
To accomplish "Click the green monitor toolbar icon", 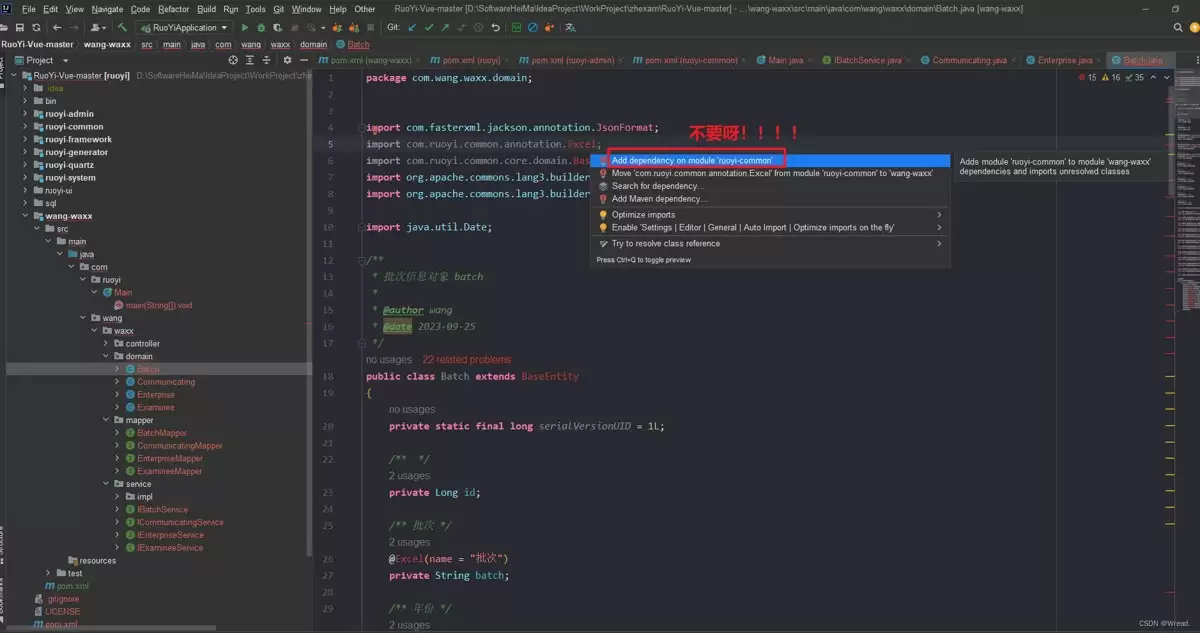I will 516,27.
